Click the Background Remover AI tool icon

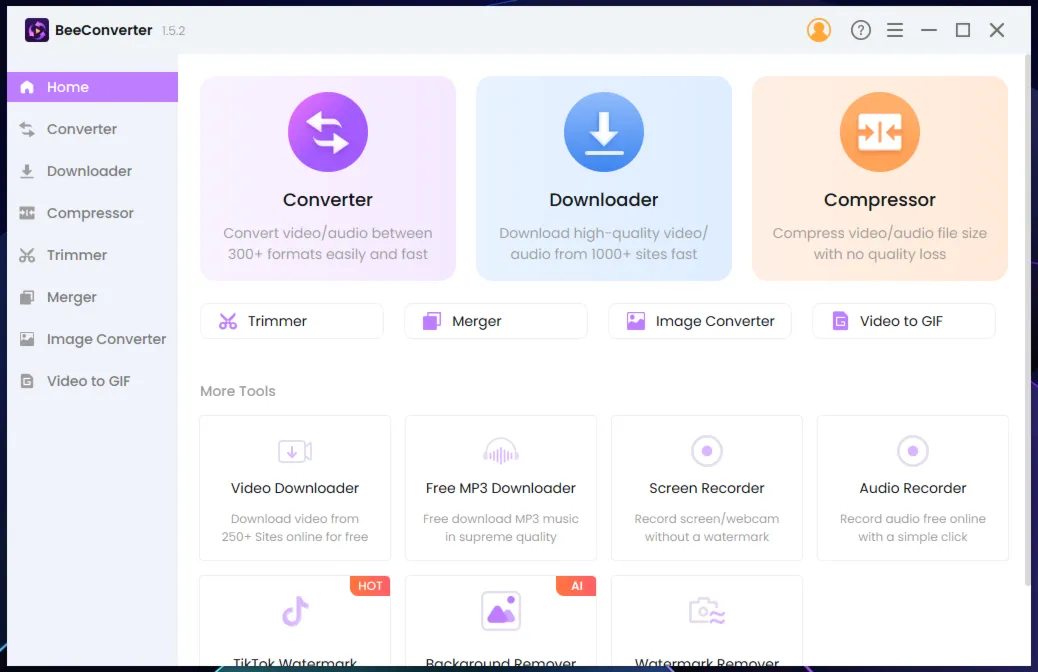tap(500, 610)
